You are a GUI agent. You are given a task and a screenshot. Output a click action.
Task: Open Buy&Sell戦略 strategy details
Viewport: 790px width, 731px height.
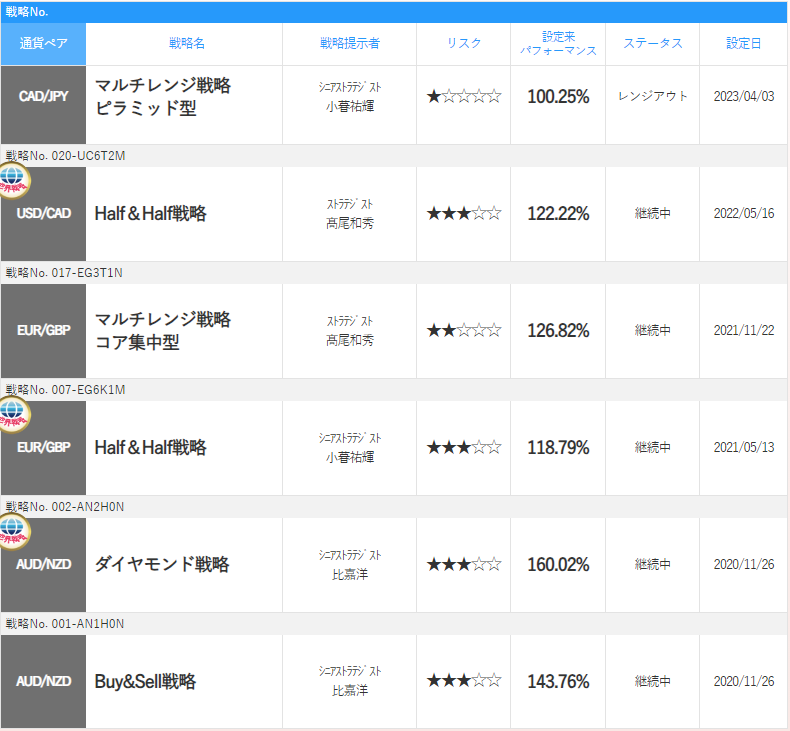click(146, 681)
